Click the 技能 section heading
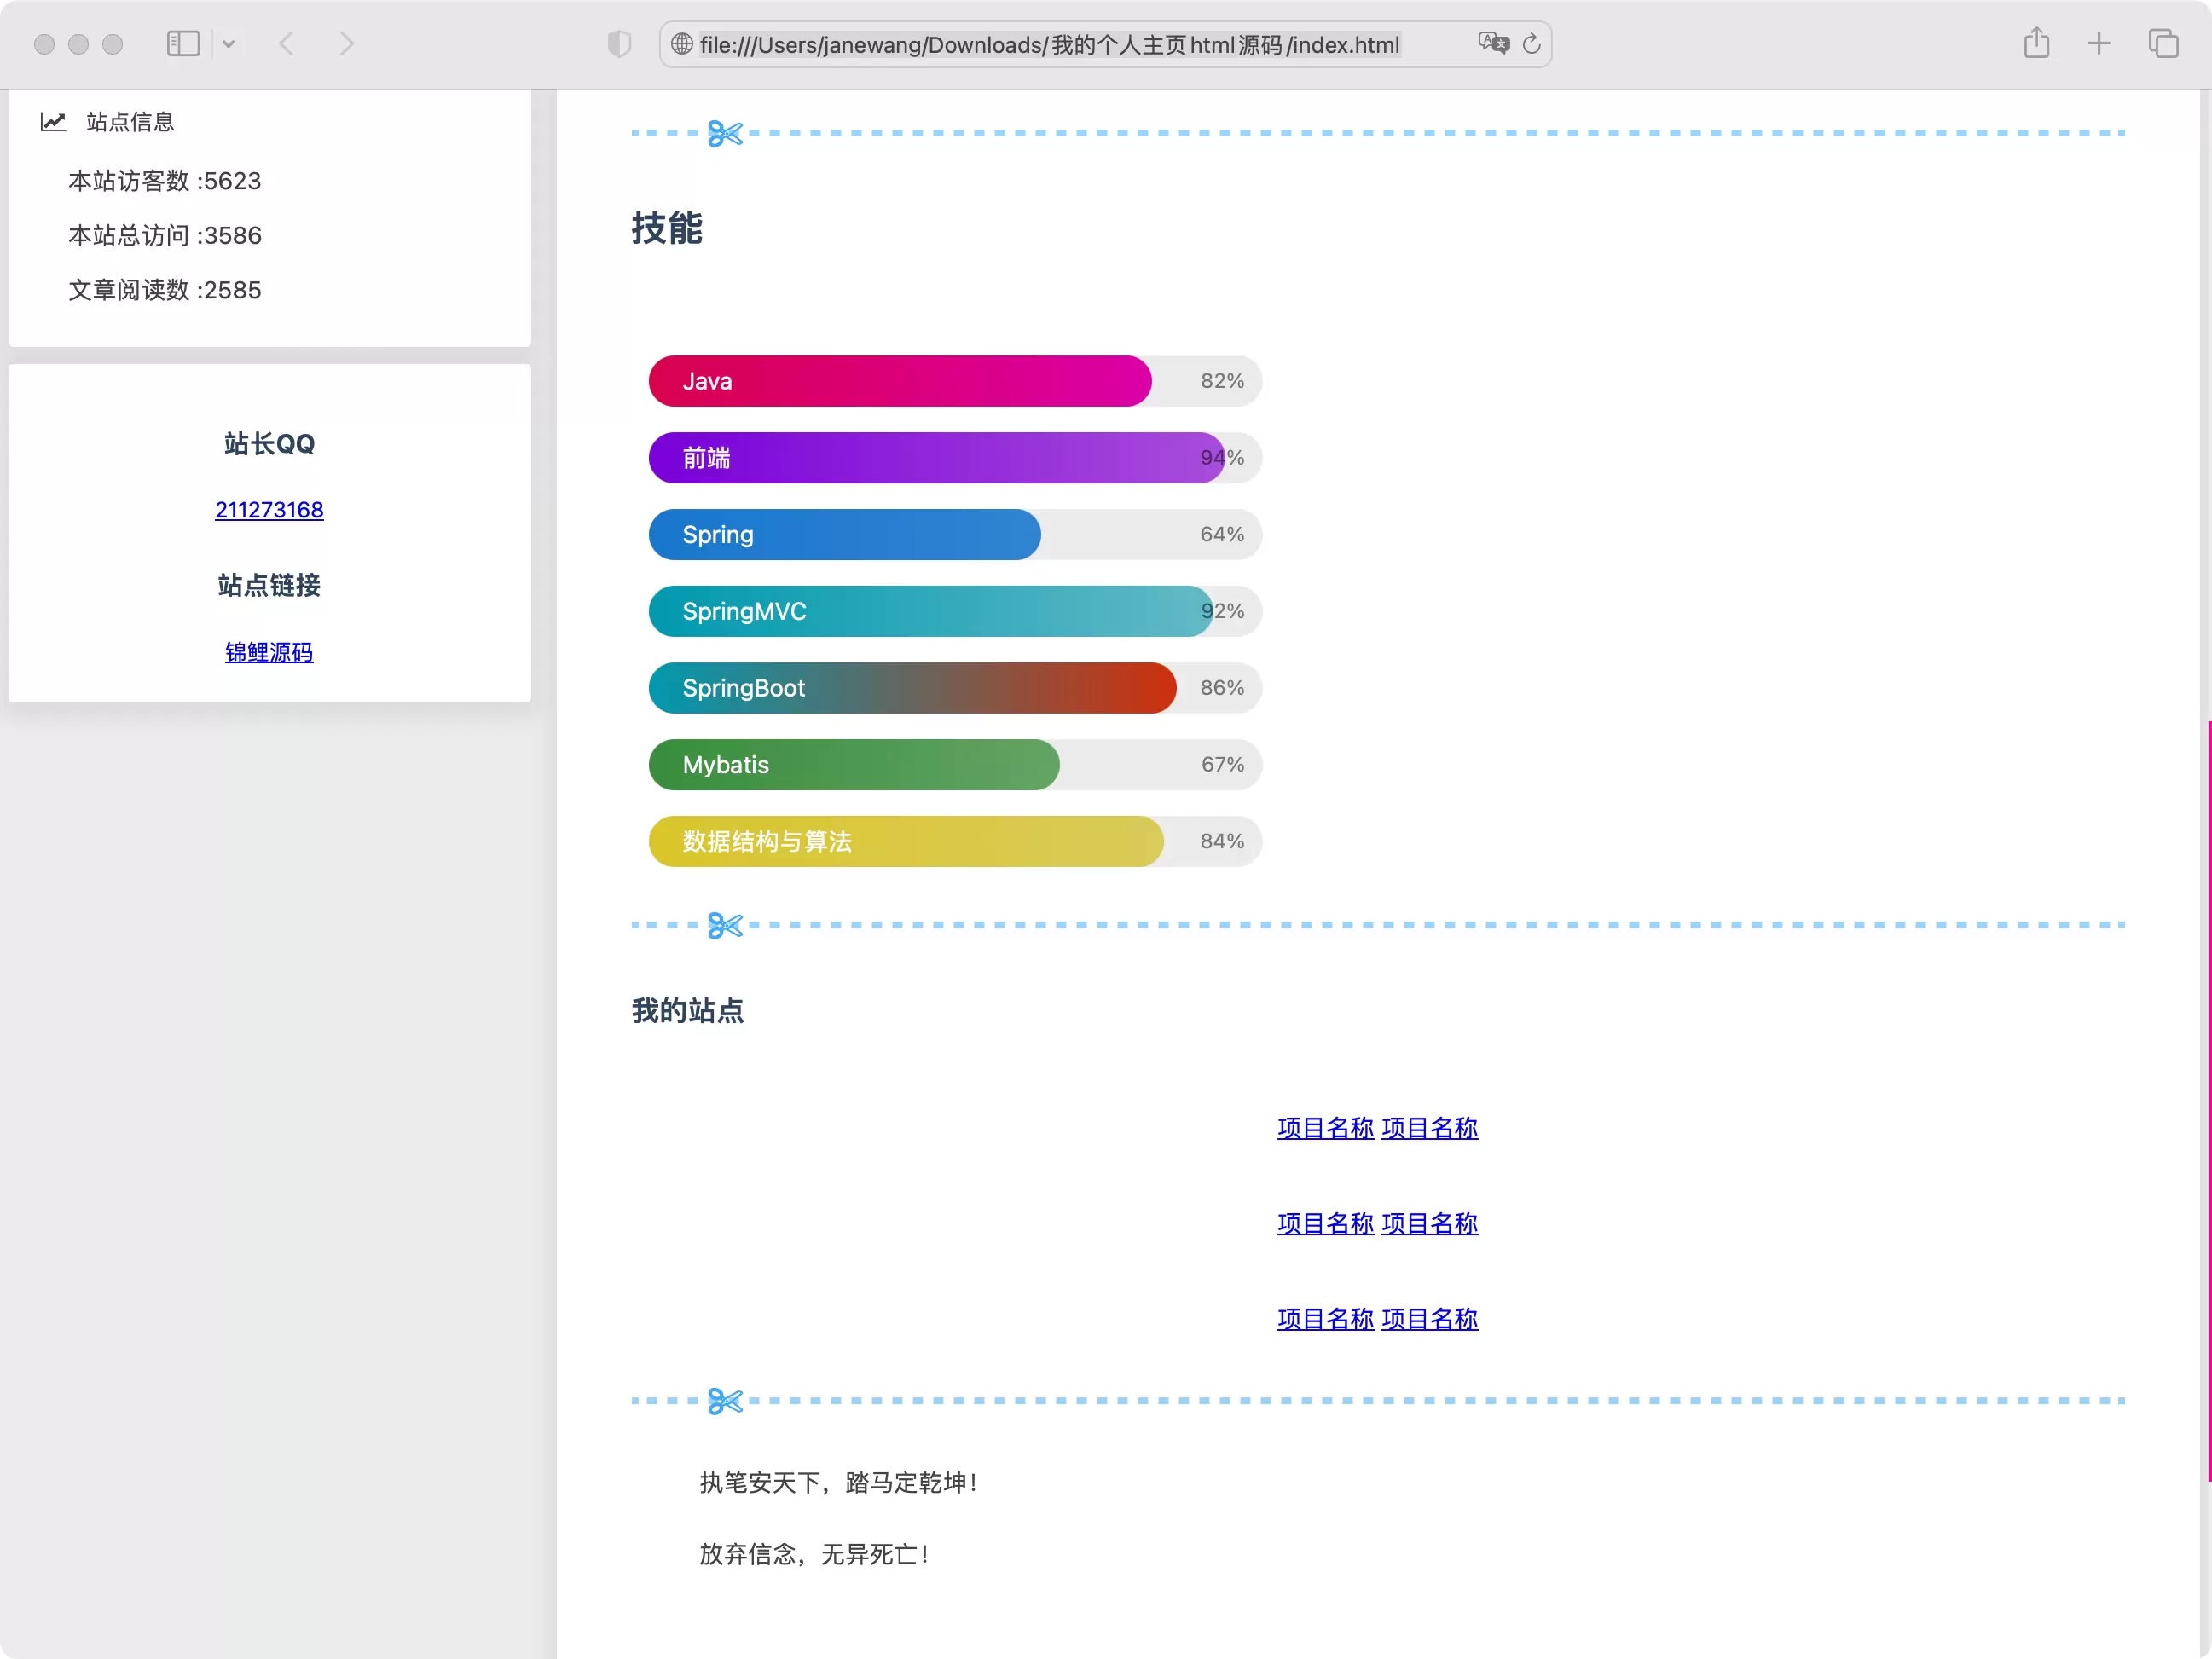The width and height of the screenshot is (2212, 1659). [x=667, y=228]
